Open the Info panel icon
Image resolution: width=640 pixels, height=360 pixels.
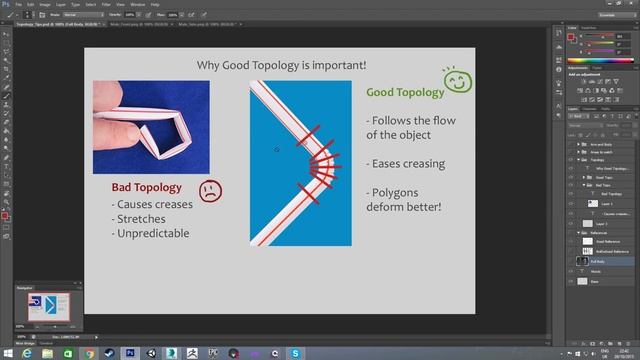click(x=559, y=70)
